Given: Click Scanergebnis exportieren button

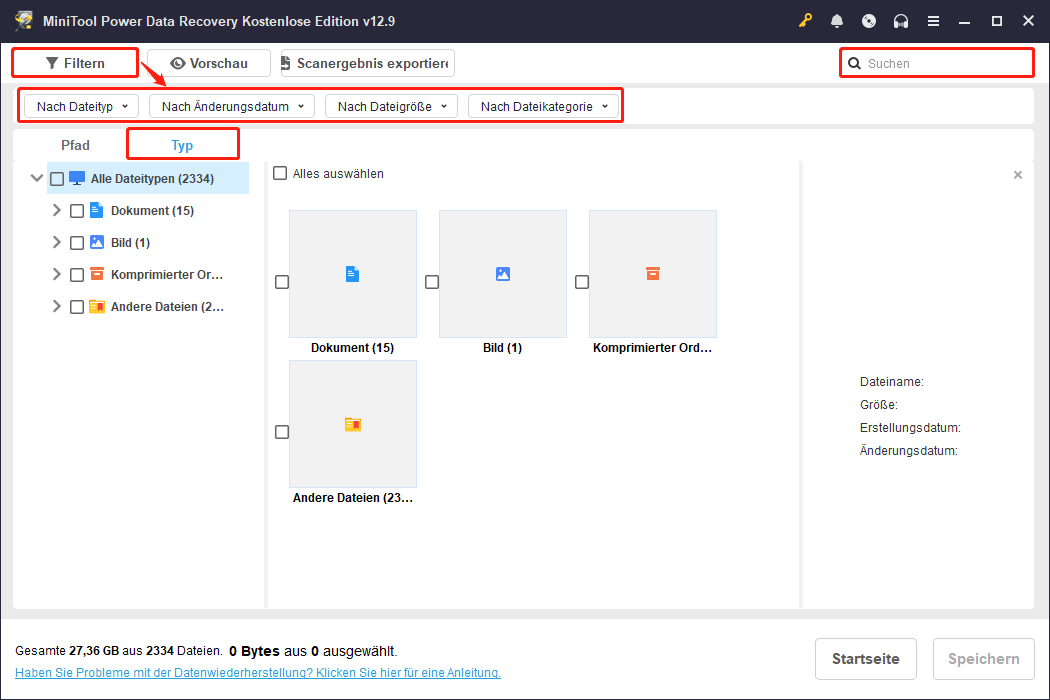Looking at the screenshot, I should click(368, 63).
